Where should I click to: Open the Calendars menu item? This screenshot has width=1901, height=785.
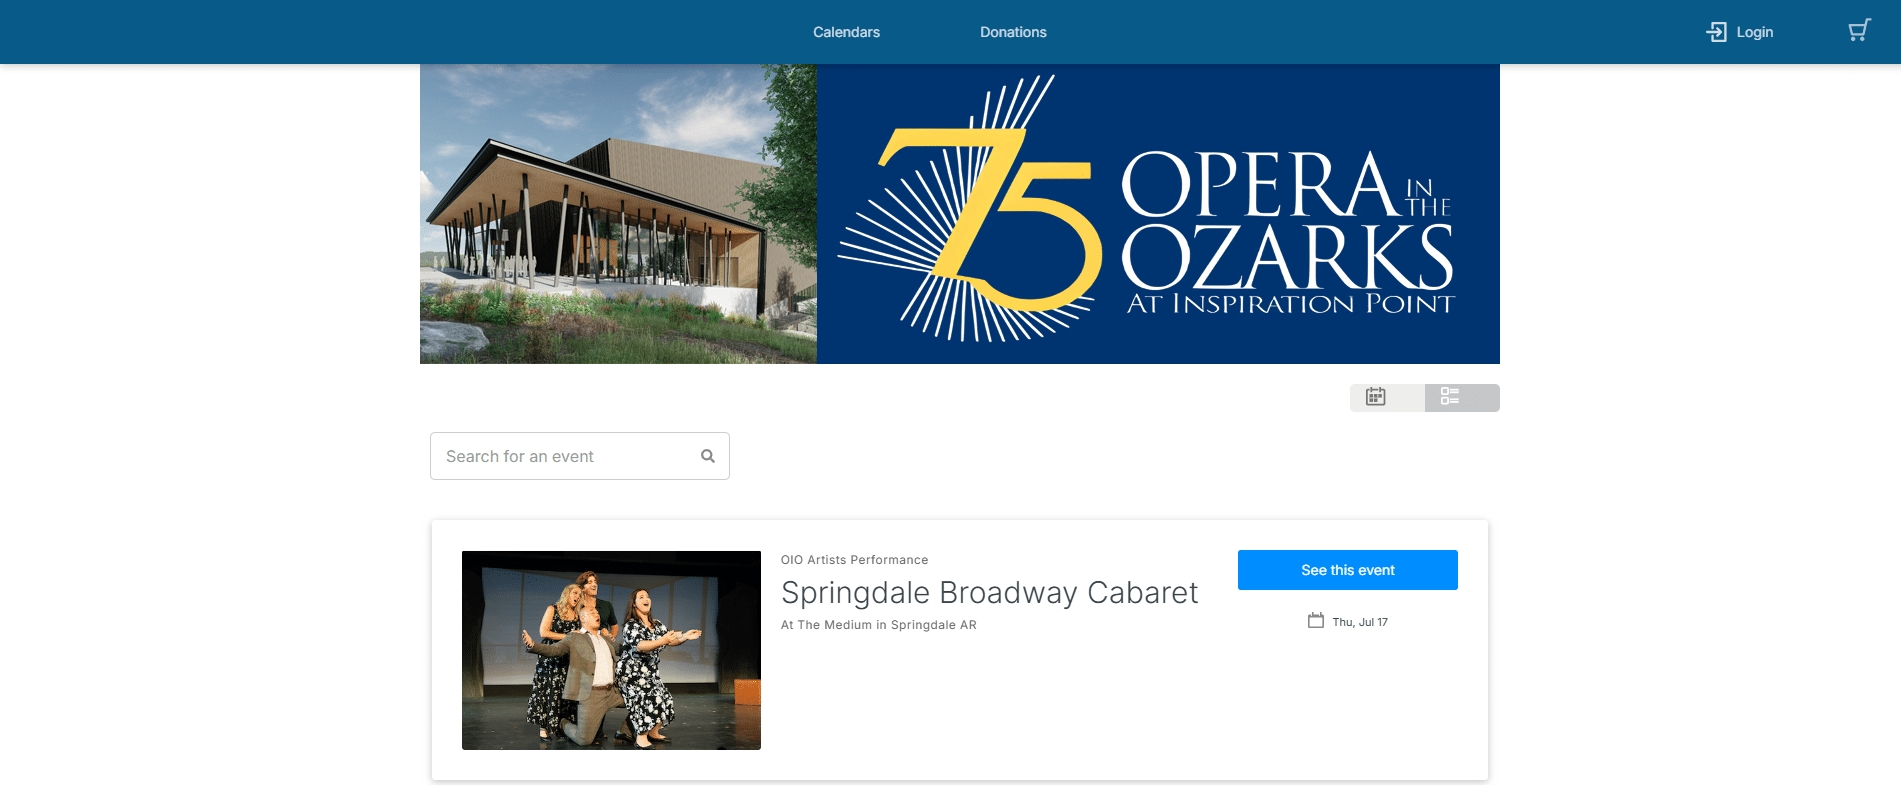(x=846, y=32)
